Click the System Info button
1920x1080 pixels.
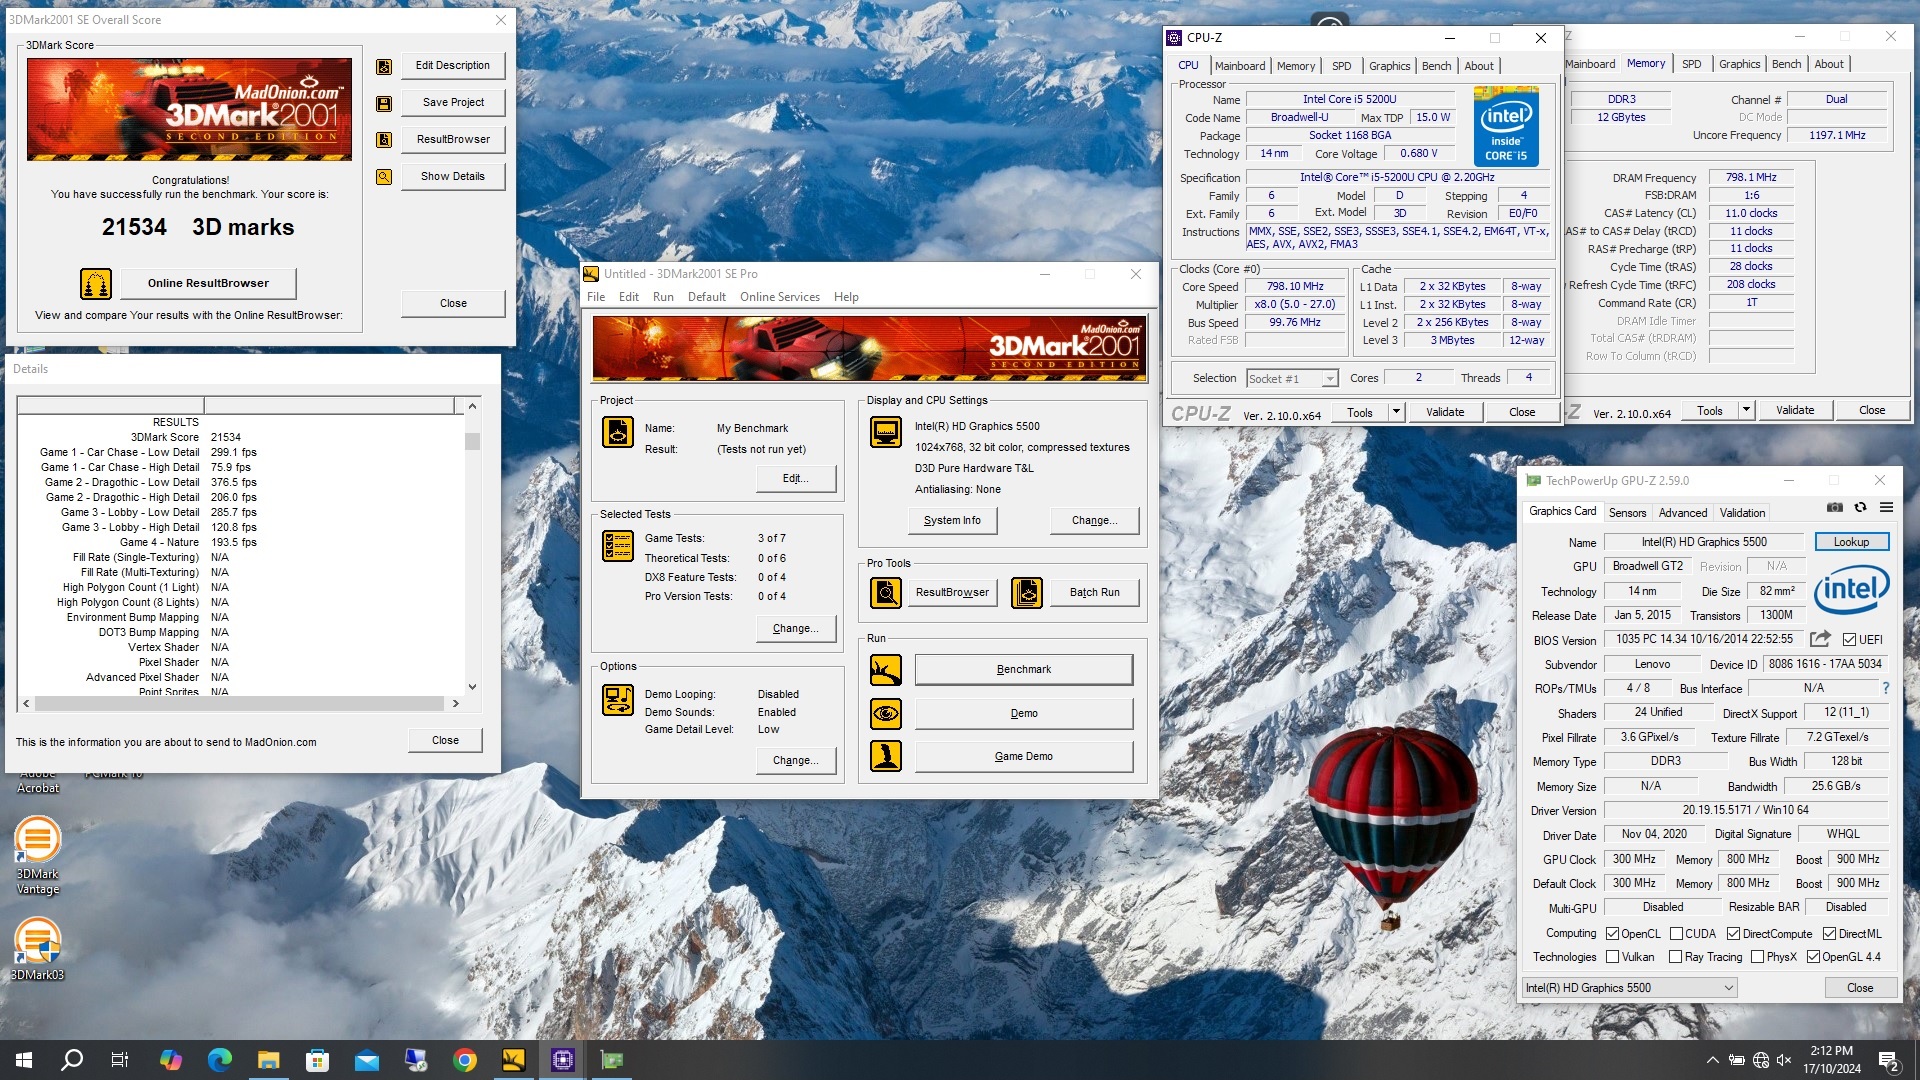coord(952,521)
